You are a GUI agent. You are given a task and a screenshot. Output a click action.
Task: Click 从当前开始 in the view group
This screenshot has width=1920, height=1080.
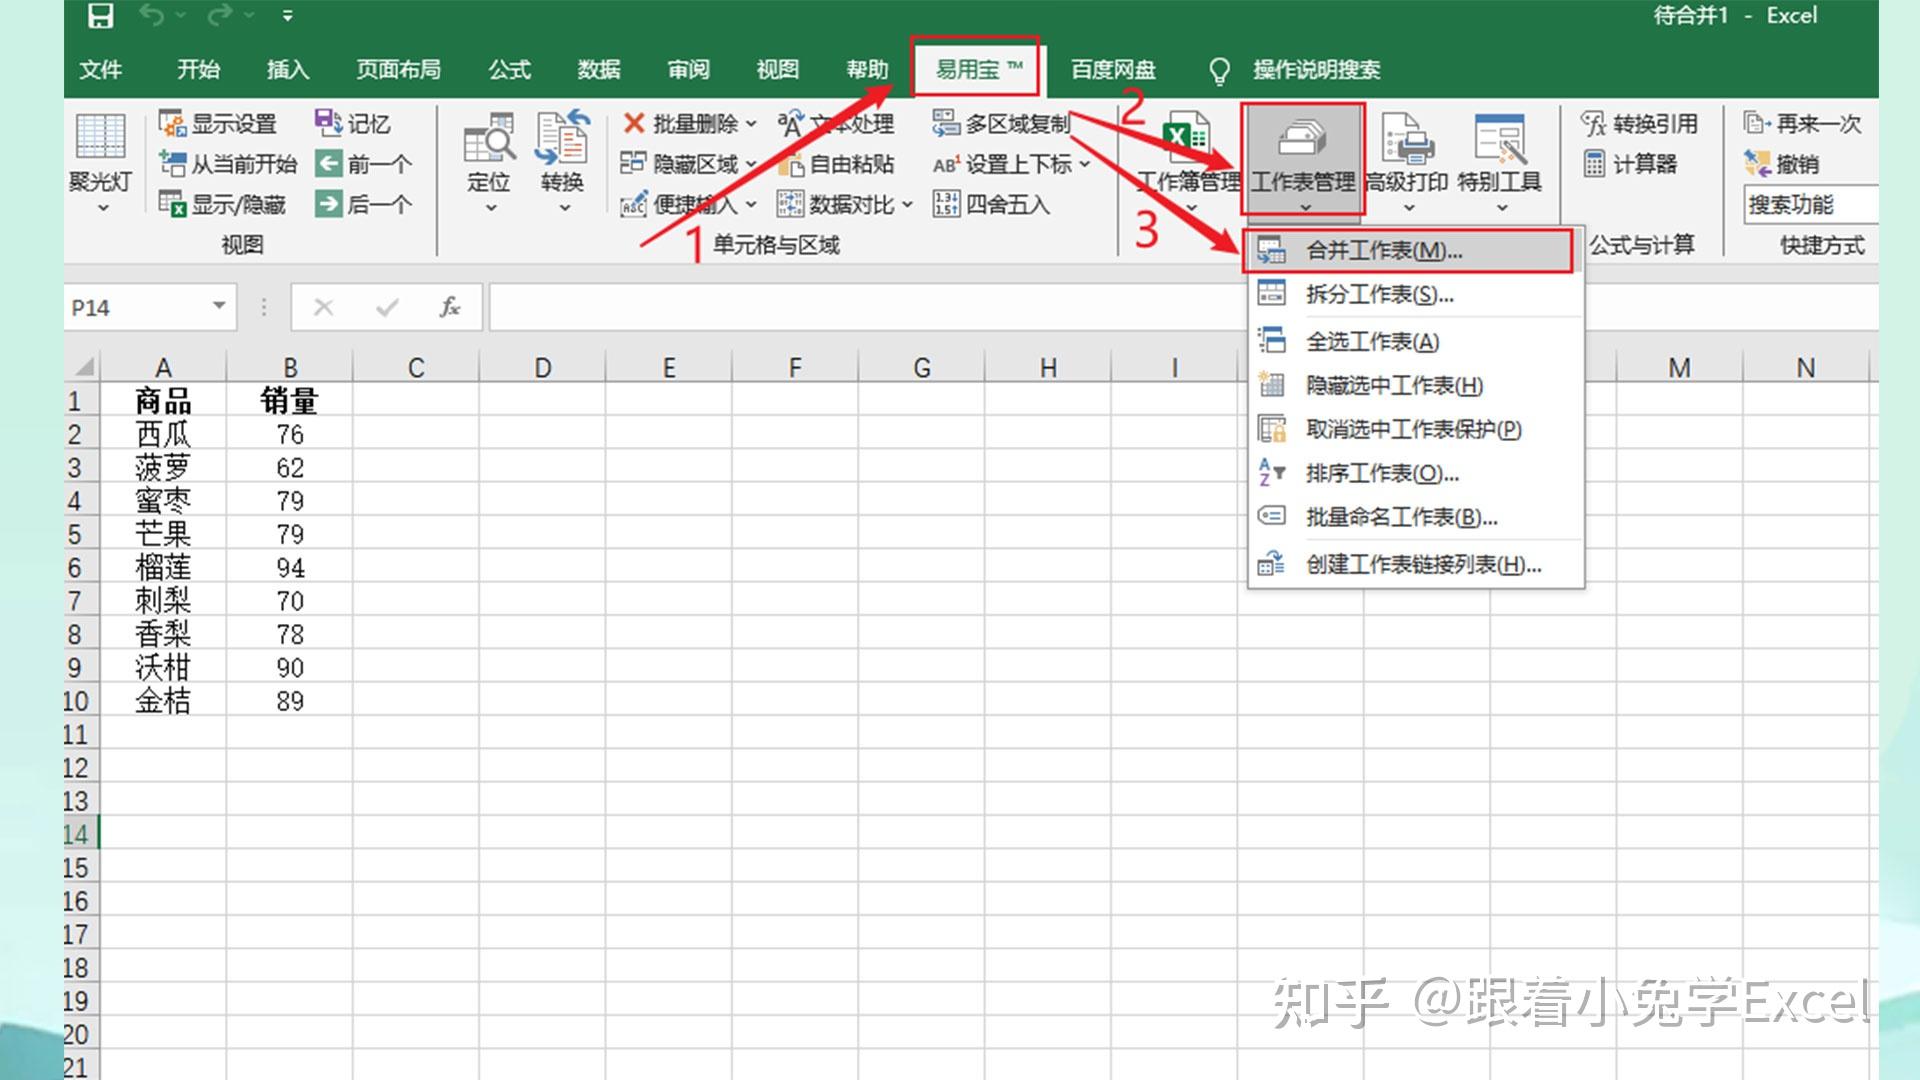pos(230,164)
